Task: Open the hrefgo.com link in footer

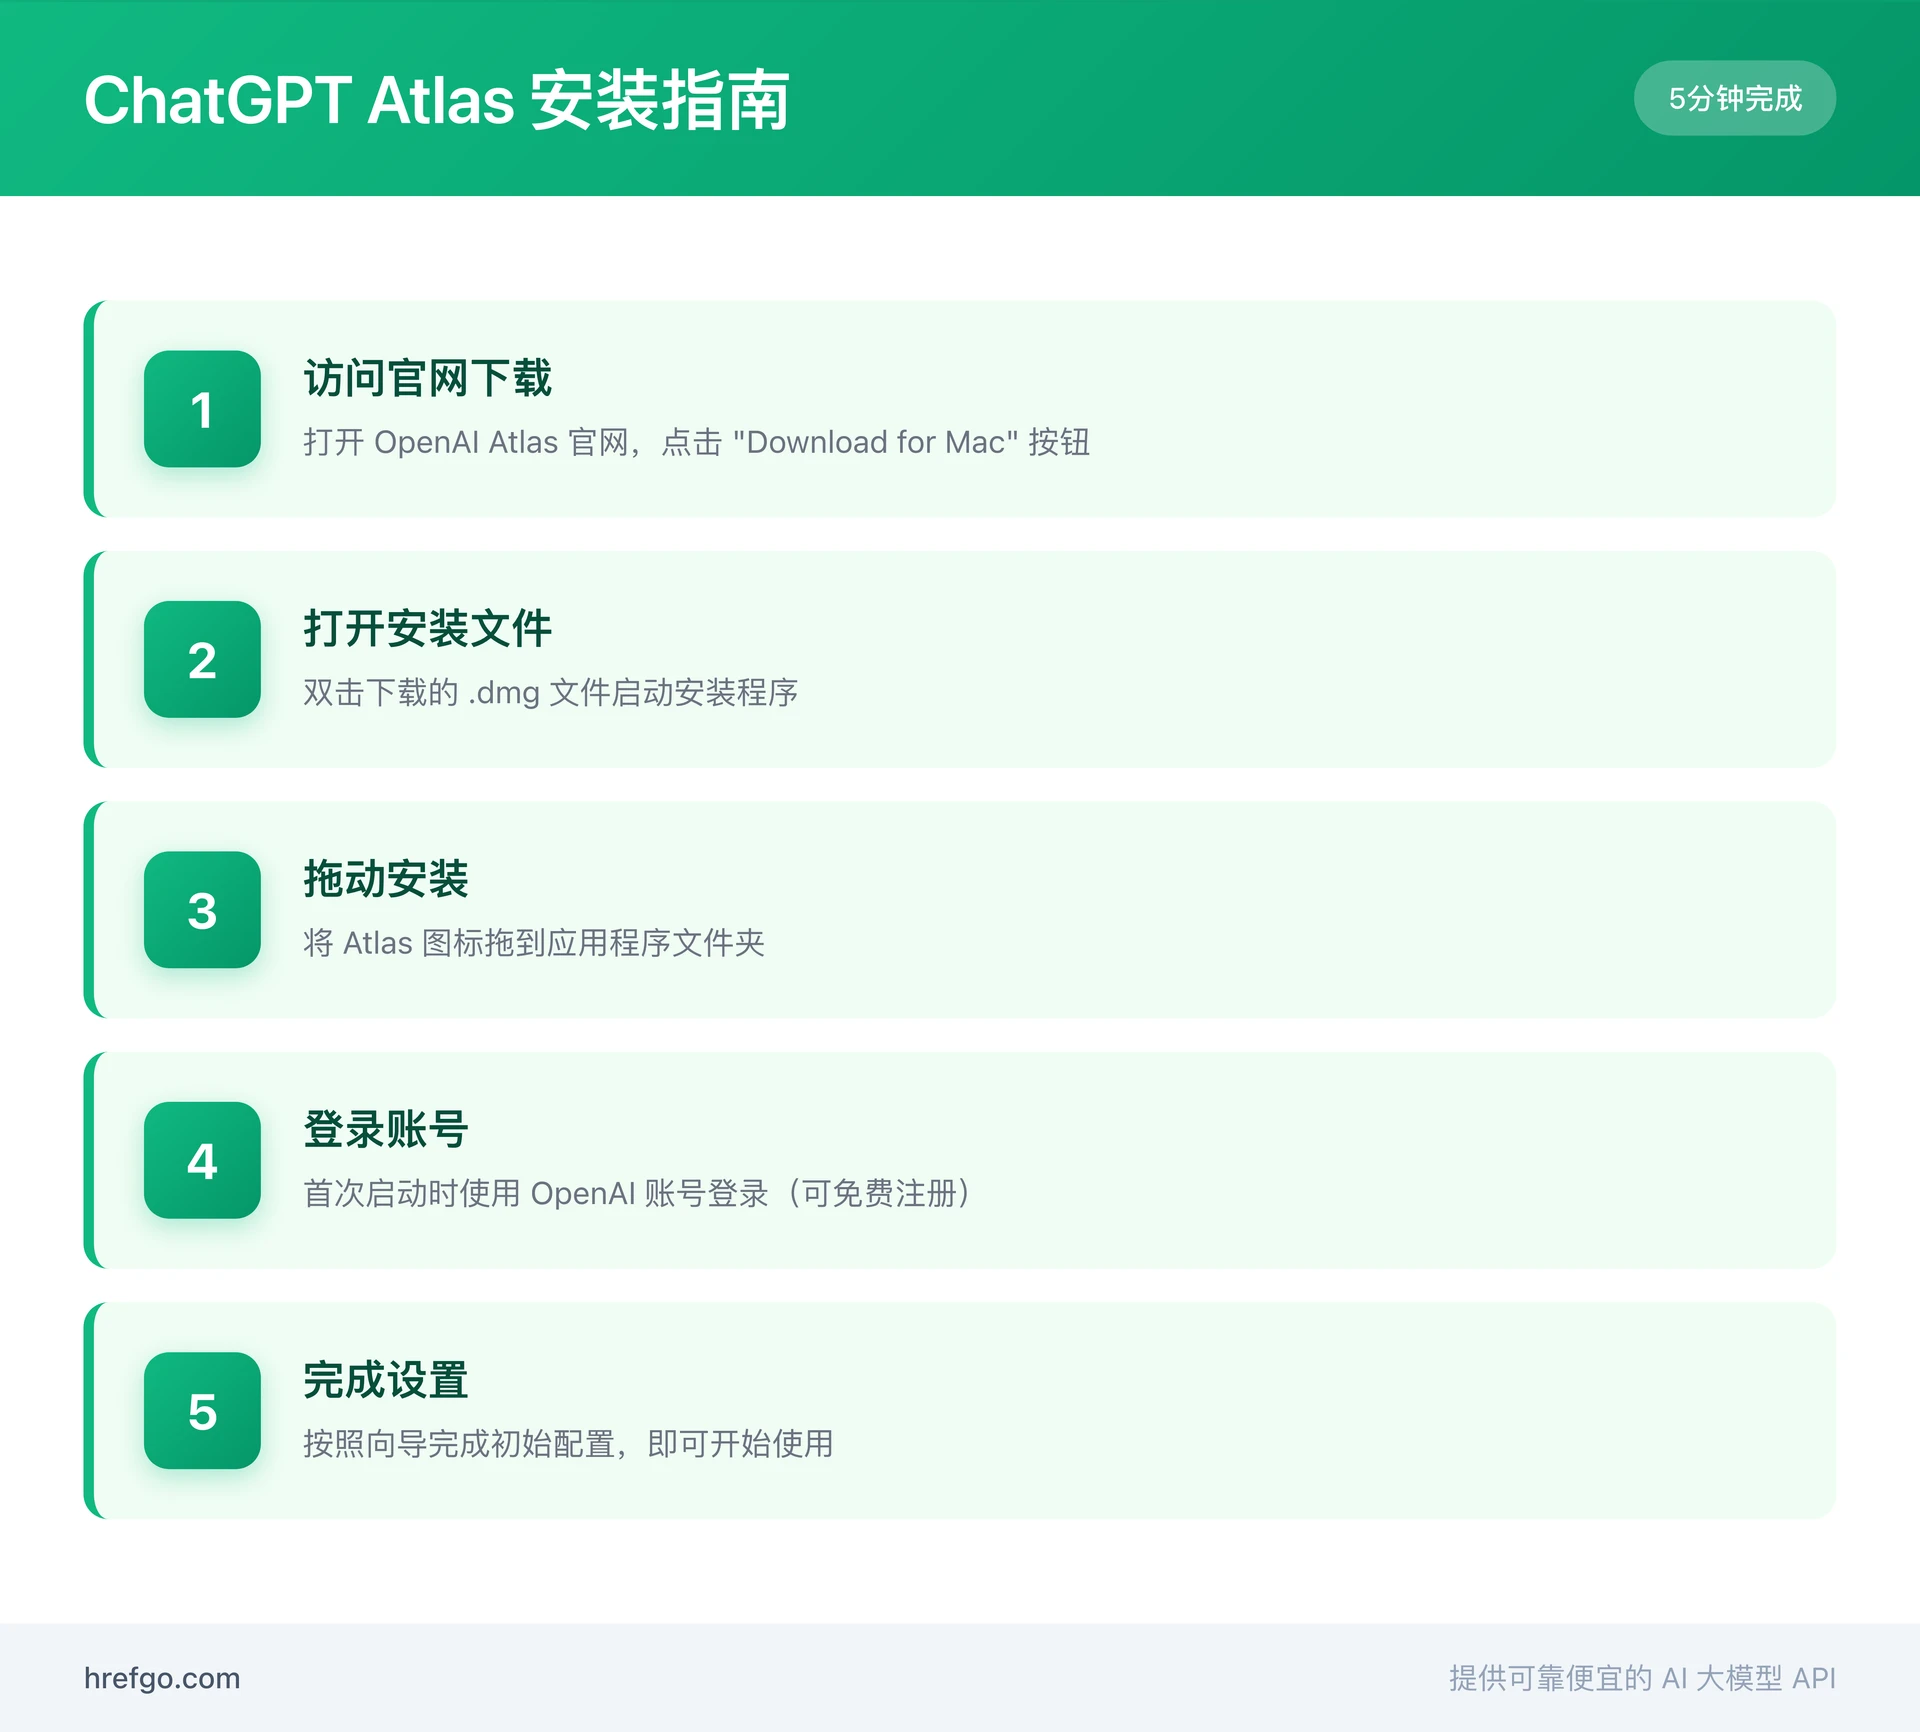Action: 162,1678
